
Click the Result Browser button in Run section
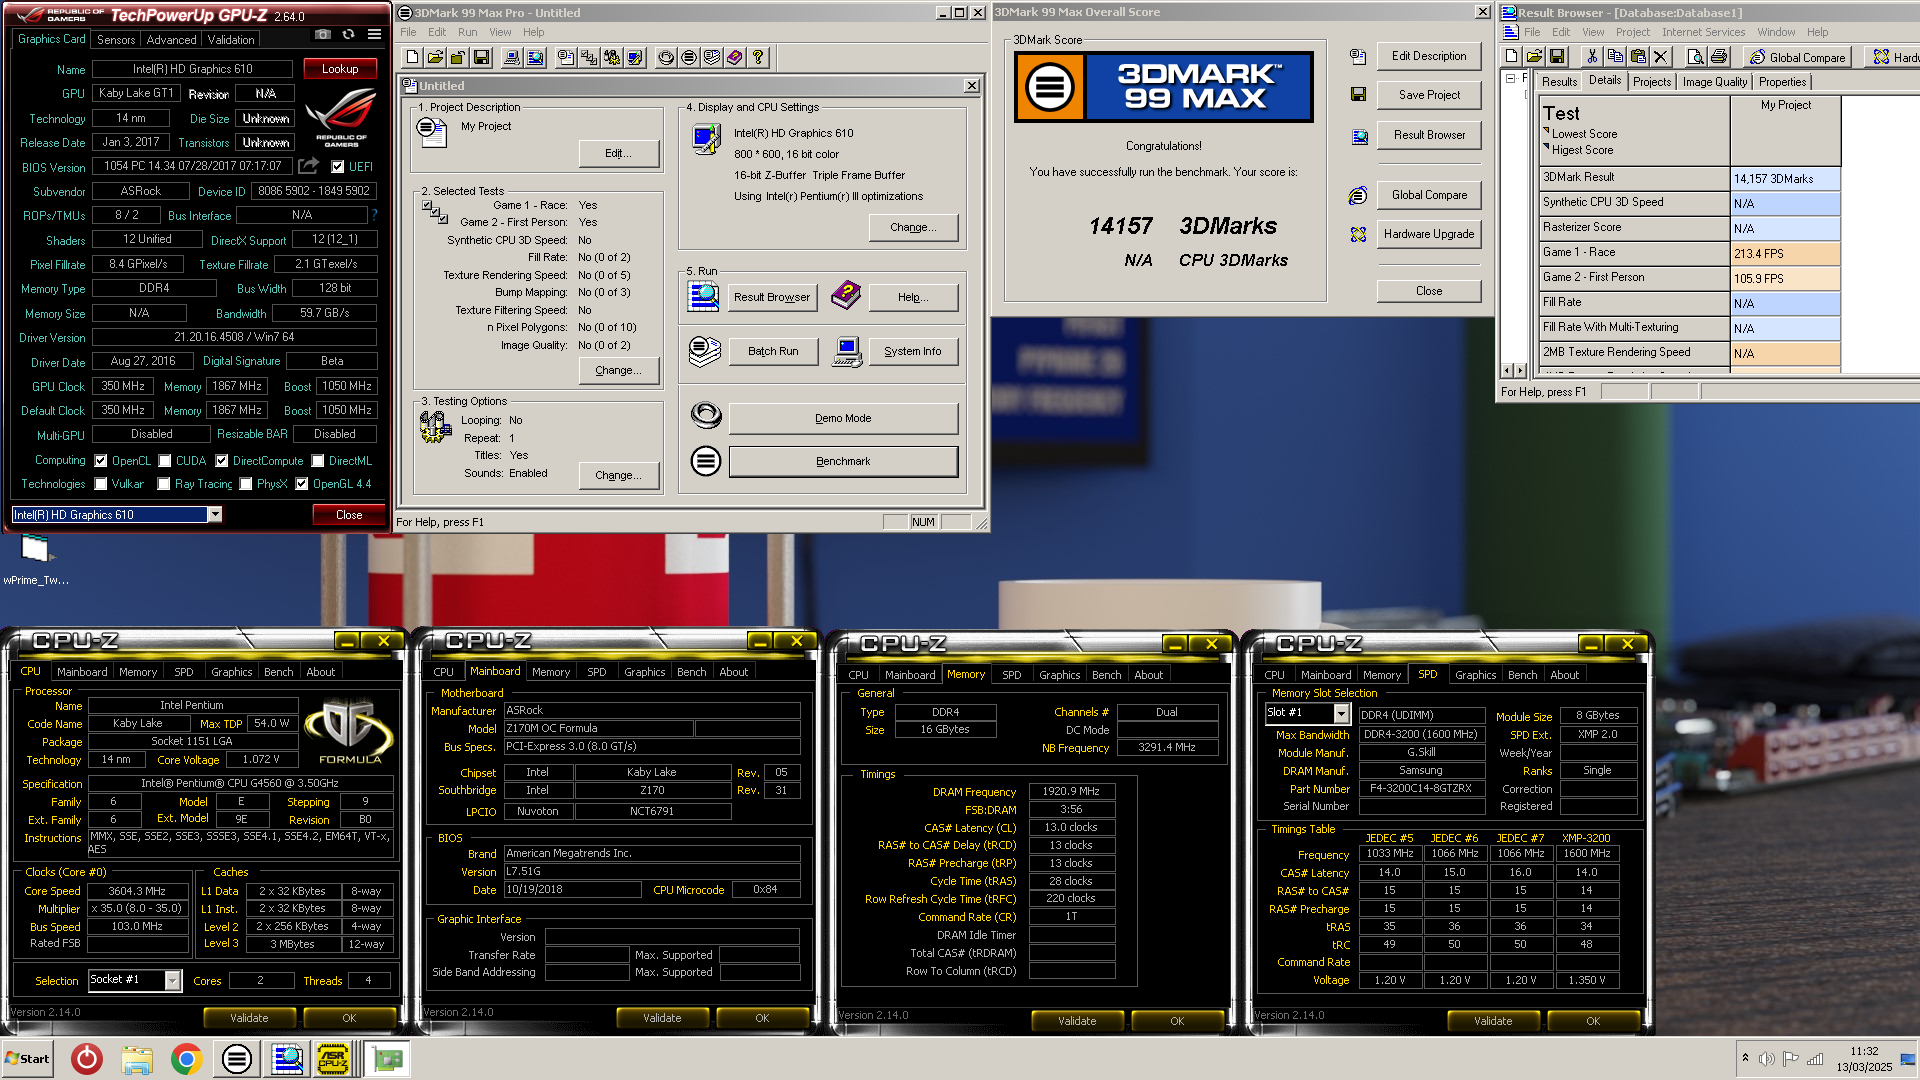point(772,297)
